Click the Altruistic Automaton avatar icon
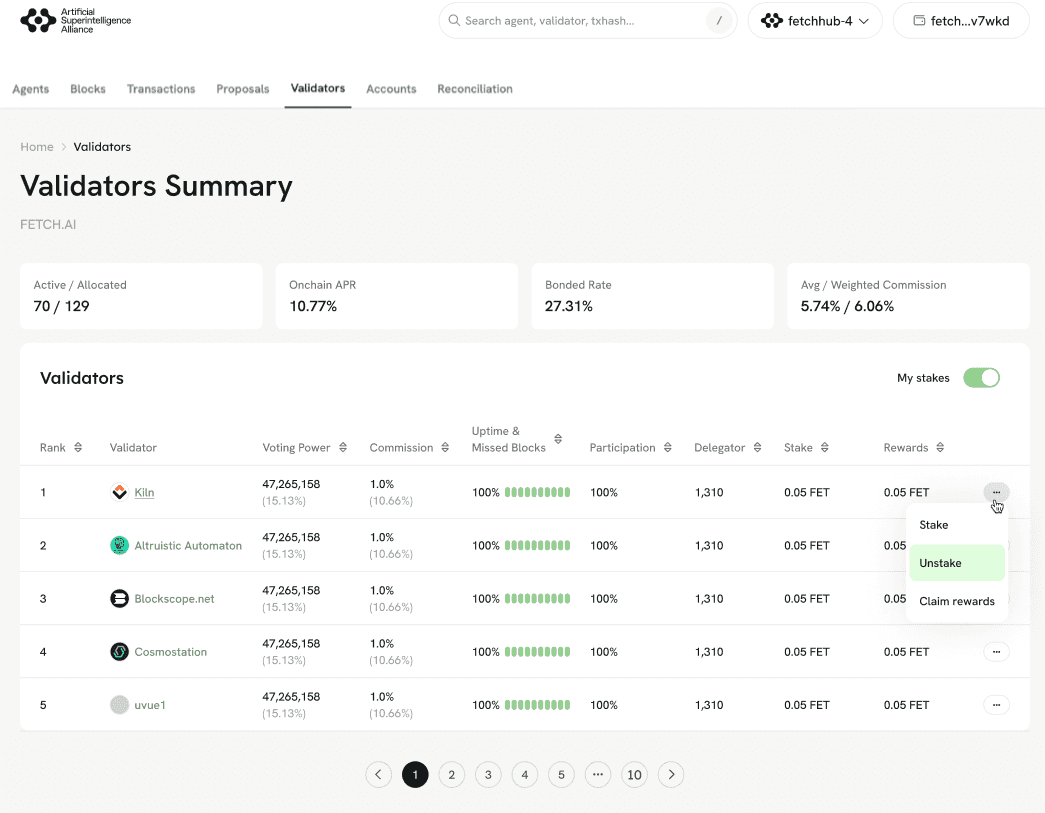1045x813 pixels. [x=119, y=545]
